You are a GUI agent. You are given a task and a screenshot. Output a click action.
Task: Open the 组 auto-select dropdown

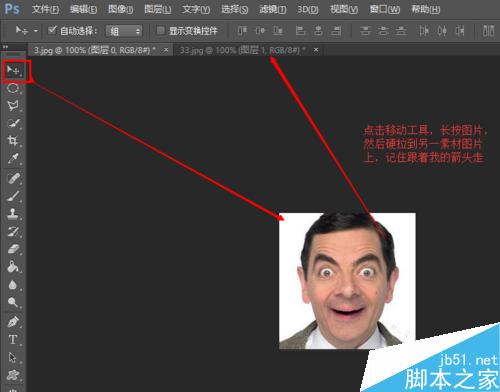[x=124, y=31]
